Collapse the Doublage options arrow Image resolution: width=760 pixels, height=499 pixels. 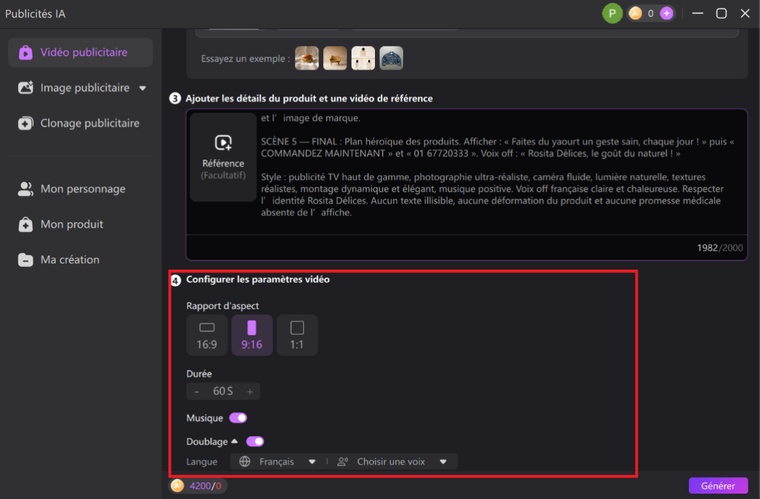point(234,441)
